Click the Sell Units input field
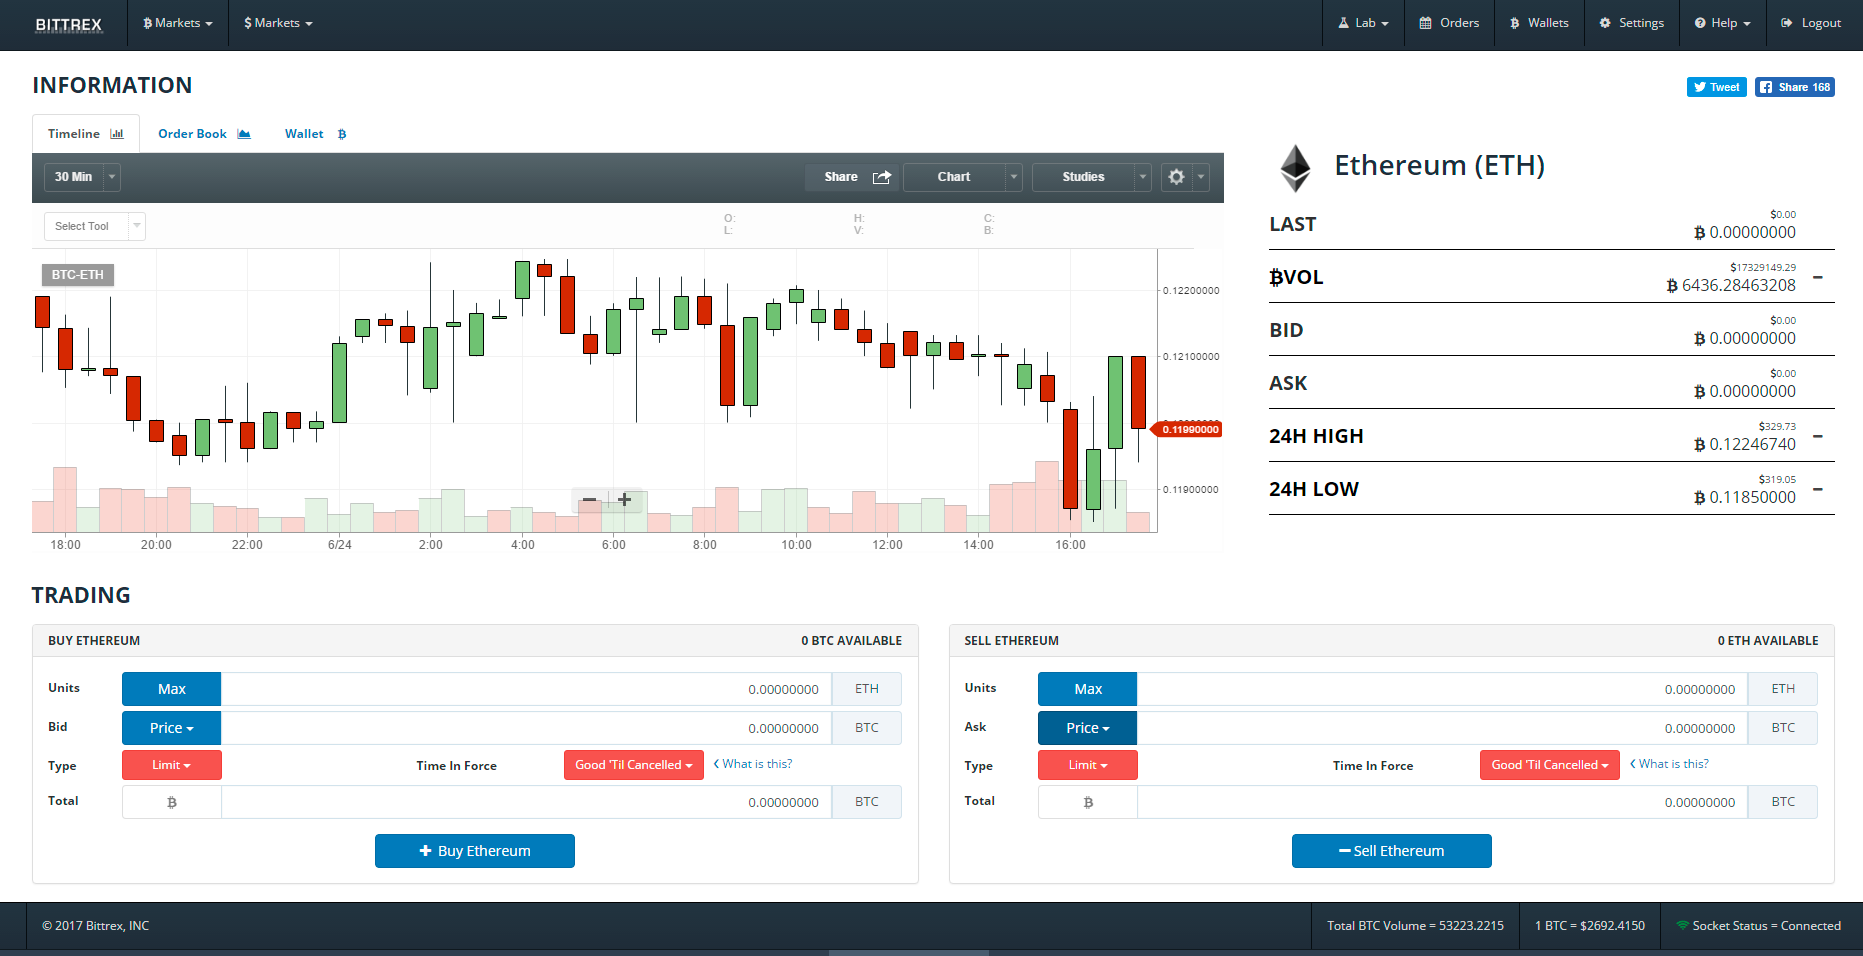 1443,689
